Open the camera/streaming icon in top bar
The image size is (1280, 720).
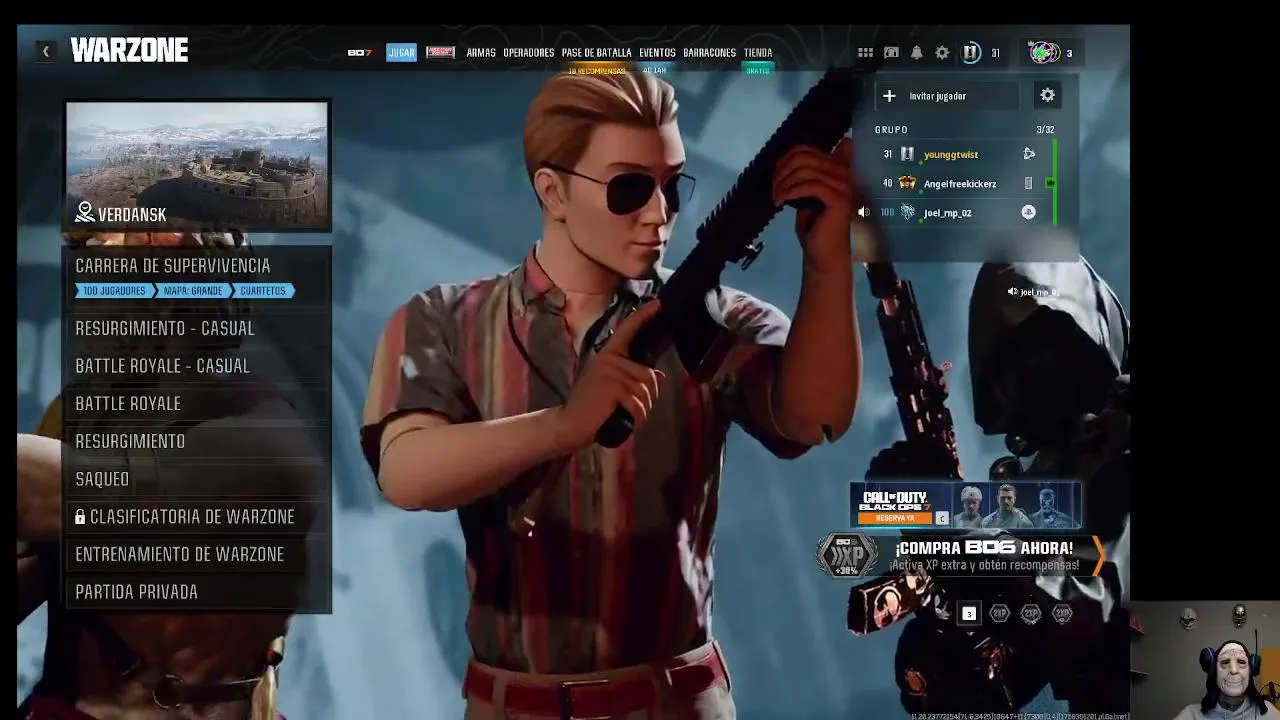pos(891,53)
